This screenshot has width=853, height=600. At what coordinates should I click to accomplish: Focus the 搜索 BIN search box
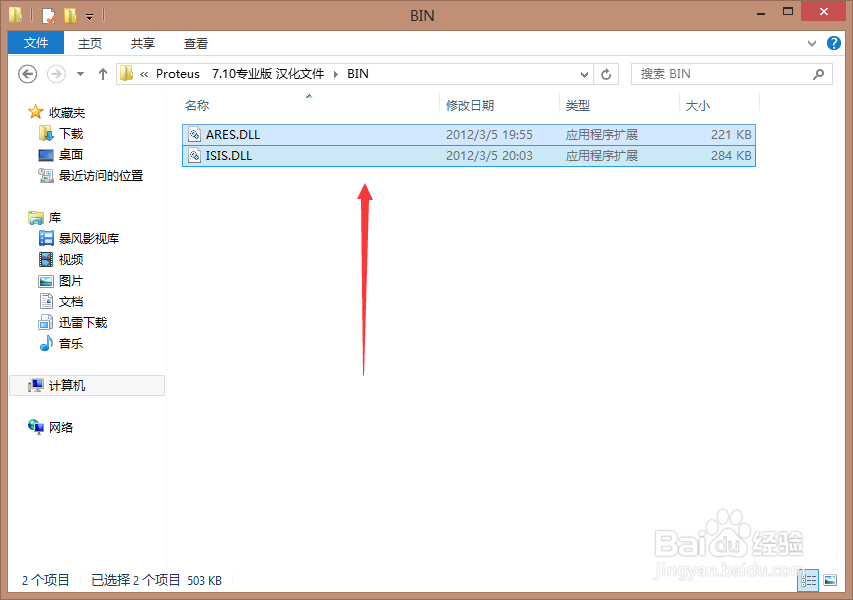pyautogui.click(x=732, y=74)
